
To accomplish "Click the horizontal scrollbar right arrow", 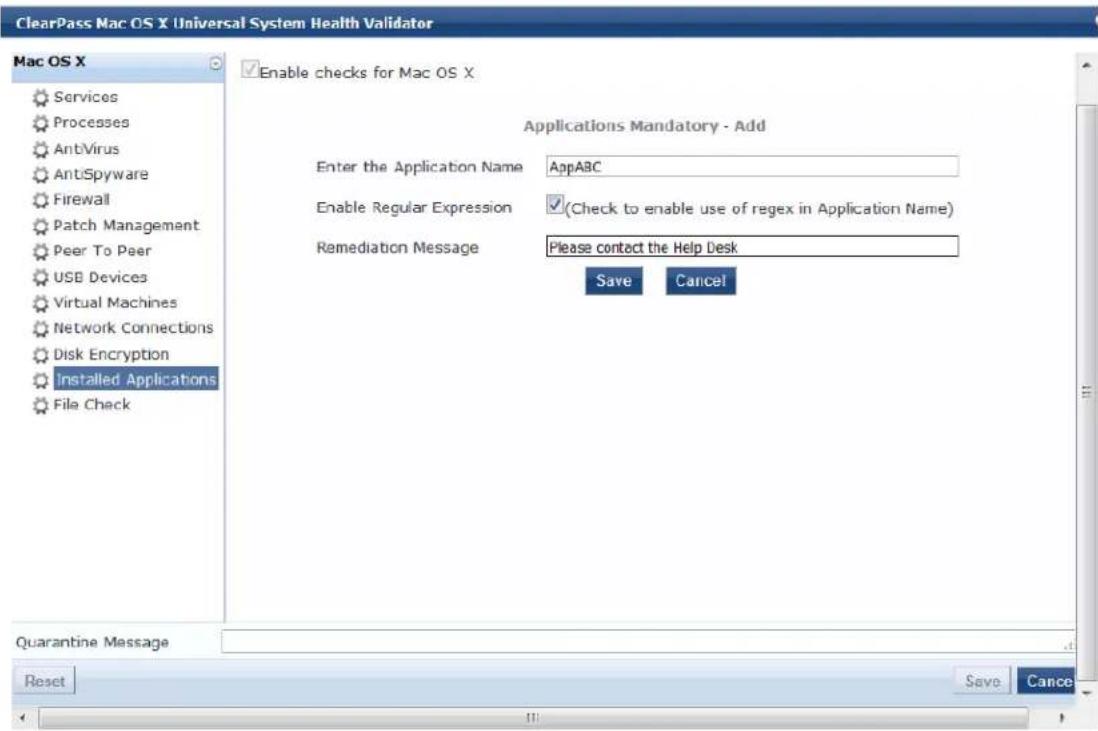I will click(1062, 718).
